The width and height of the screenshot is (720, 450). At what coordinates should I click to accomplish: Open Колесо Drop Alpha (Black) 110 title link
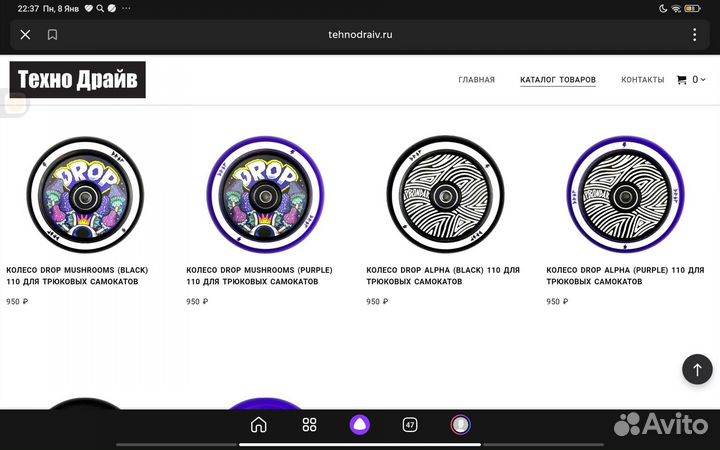(443, 276)
